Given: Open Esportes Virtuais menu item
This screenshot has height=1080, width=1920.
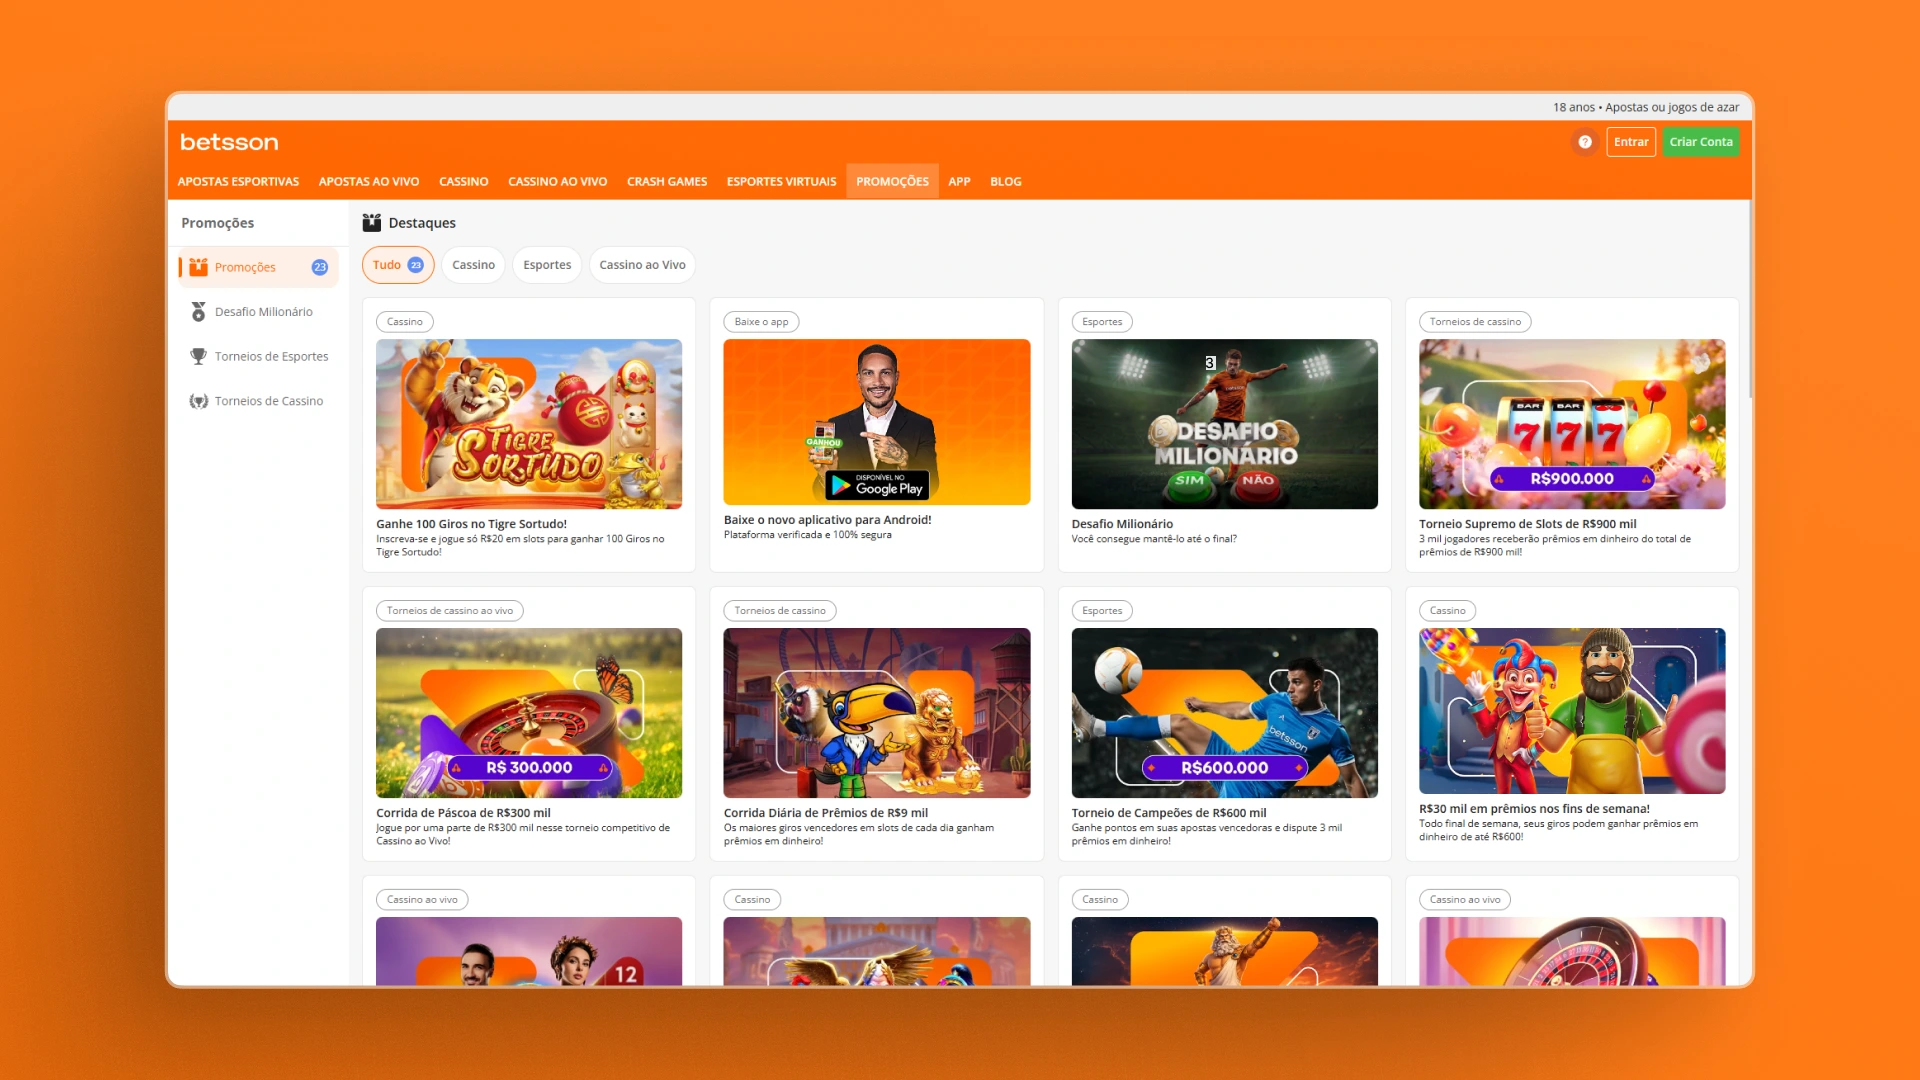Looking at the screenshot, I should click(x=782, y=182).
